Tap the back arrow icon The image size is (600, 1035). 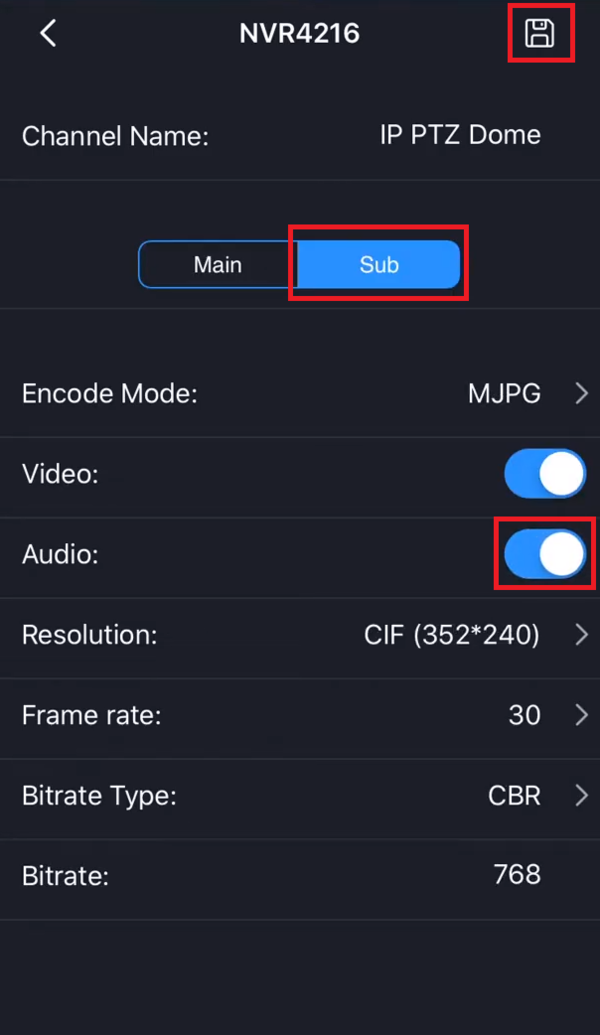[x=47, y=33]
